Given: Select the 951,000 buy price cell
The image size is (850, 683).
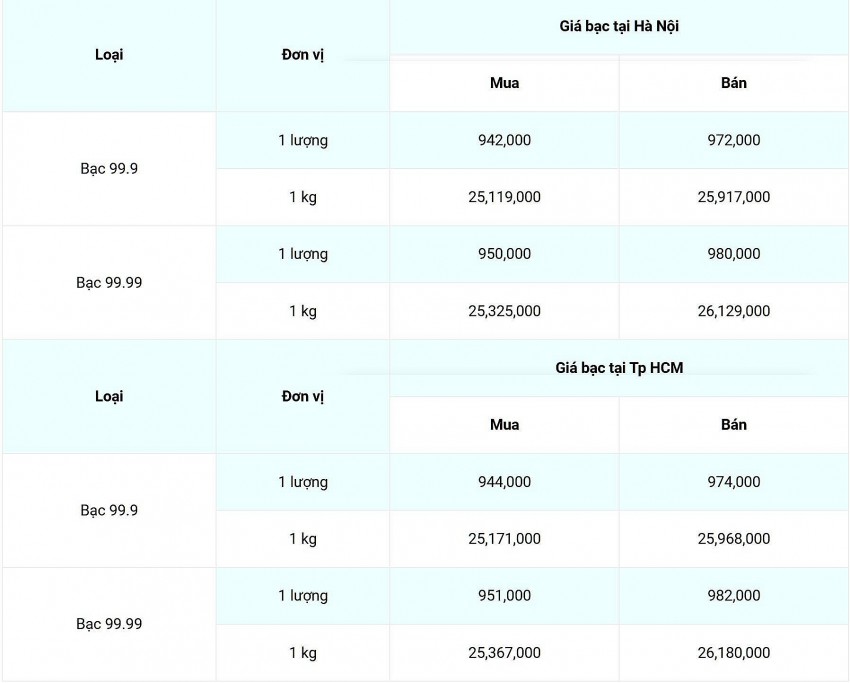Looking at the screenshot, I should [x=504, y=596].
